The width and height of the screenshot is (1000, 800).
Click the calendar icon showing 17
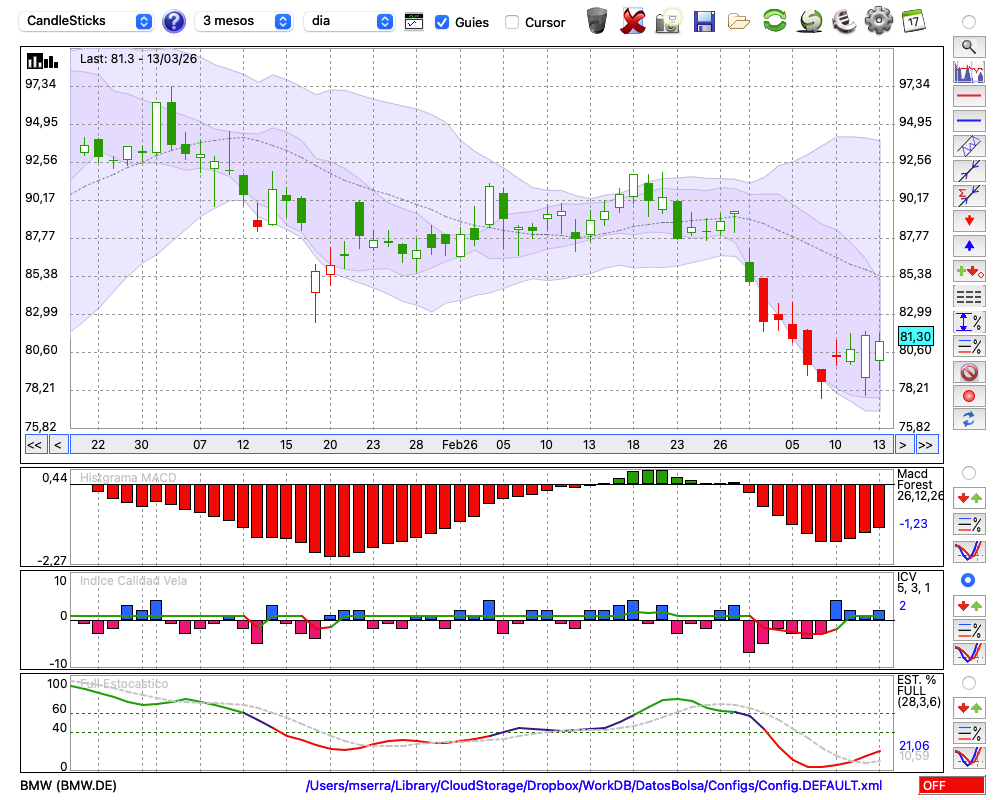[913, 20]
